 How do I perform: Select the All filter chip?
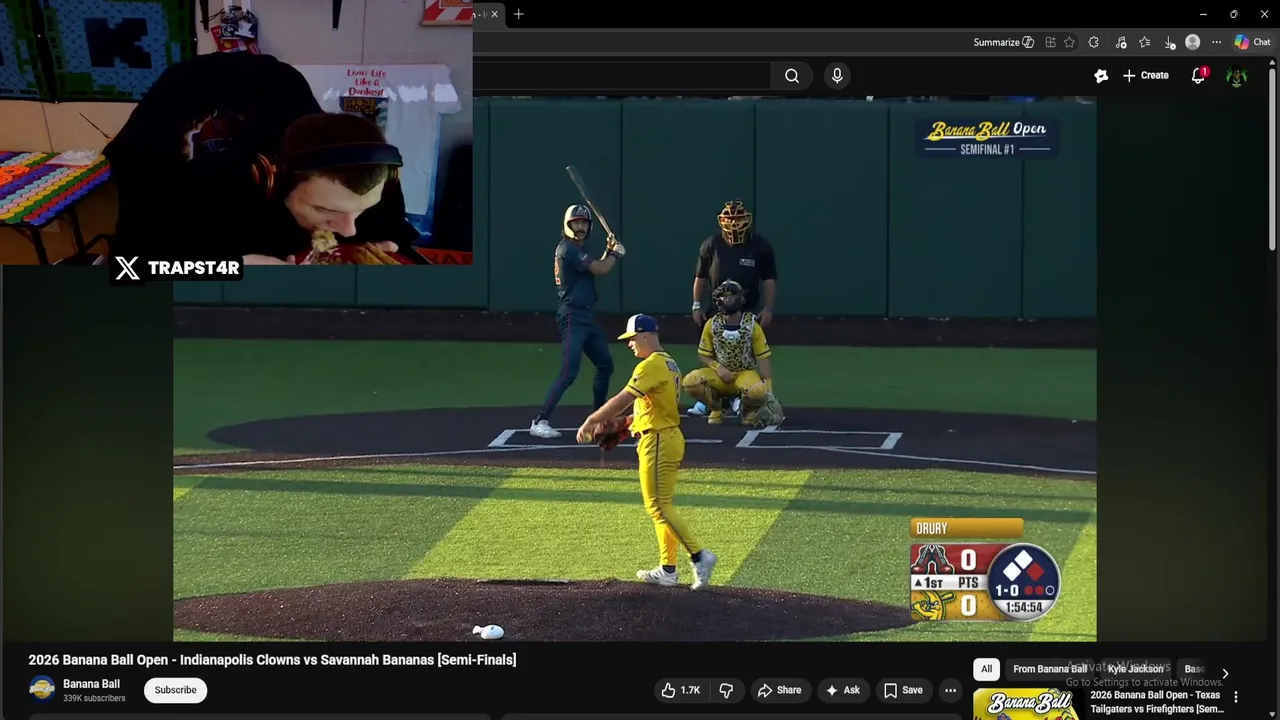(986, 669)
